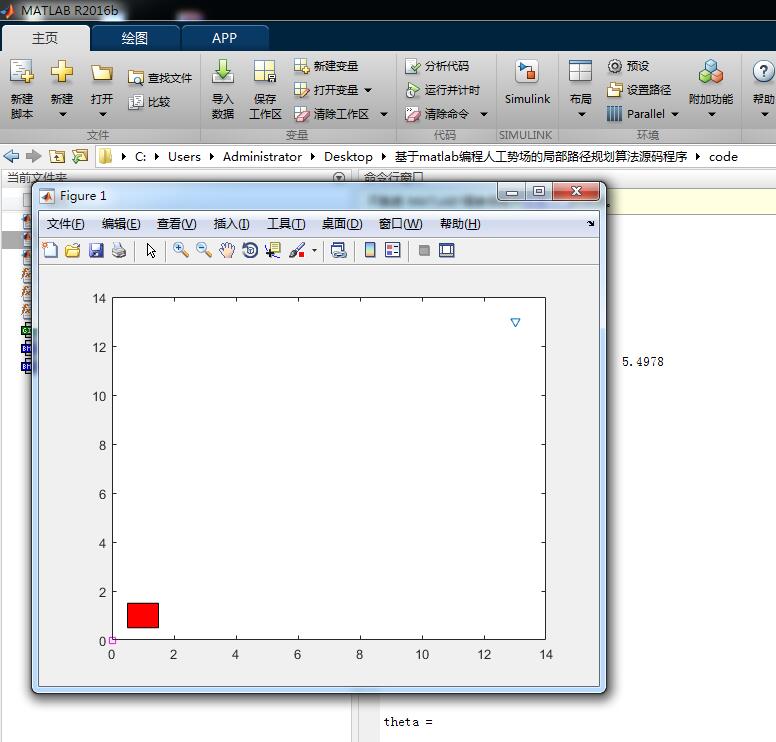Screen dimensions: 776x742
Task: Click 比较 compare button
Action: pyautogui.click(x=149, y=102)
